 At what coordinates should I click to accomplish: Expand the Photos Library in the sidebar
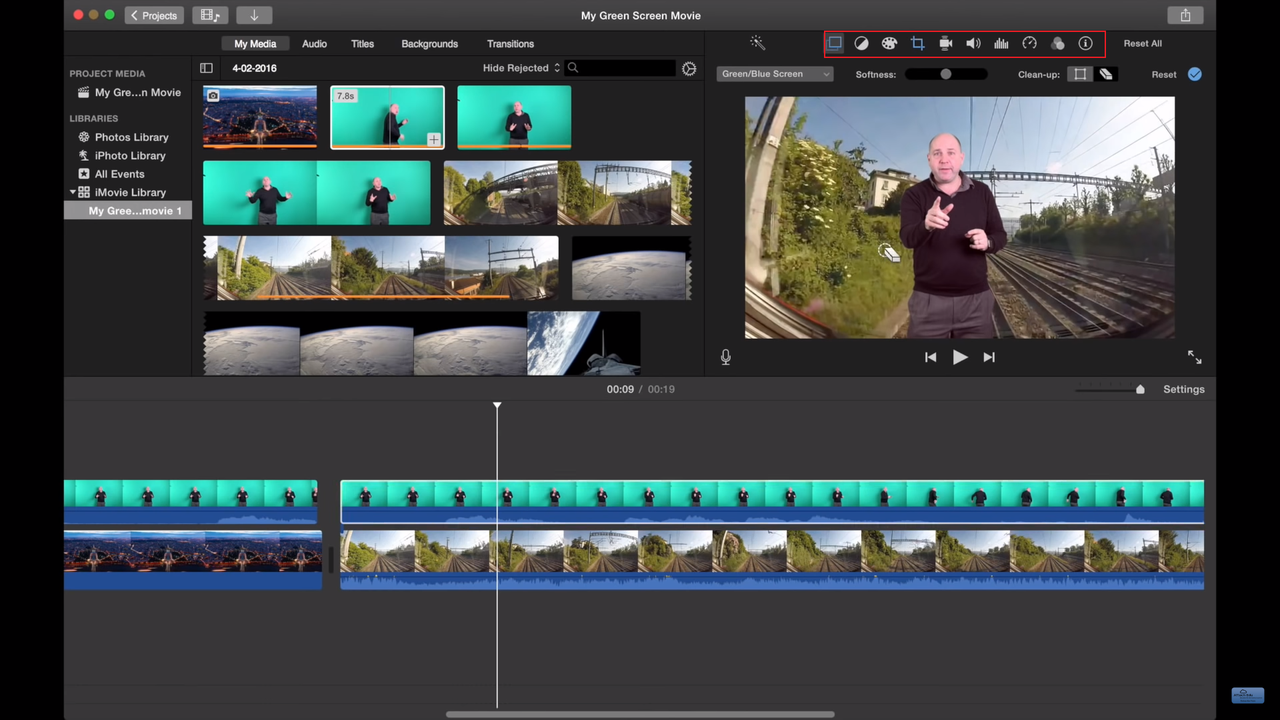coord(131,137)
